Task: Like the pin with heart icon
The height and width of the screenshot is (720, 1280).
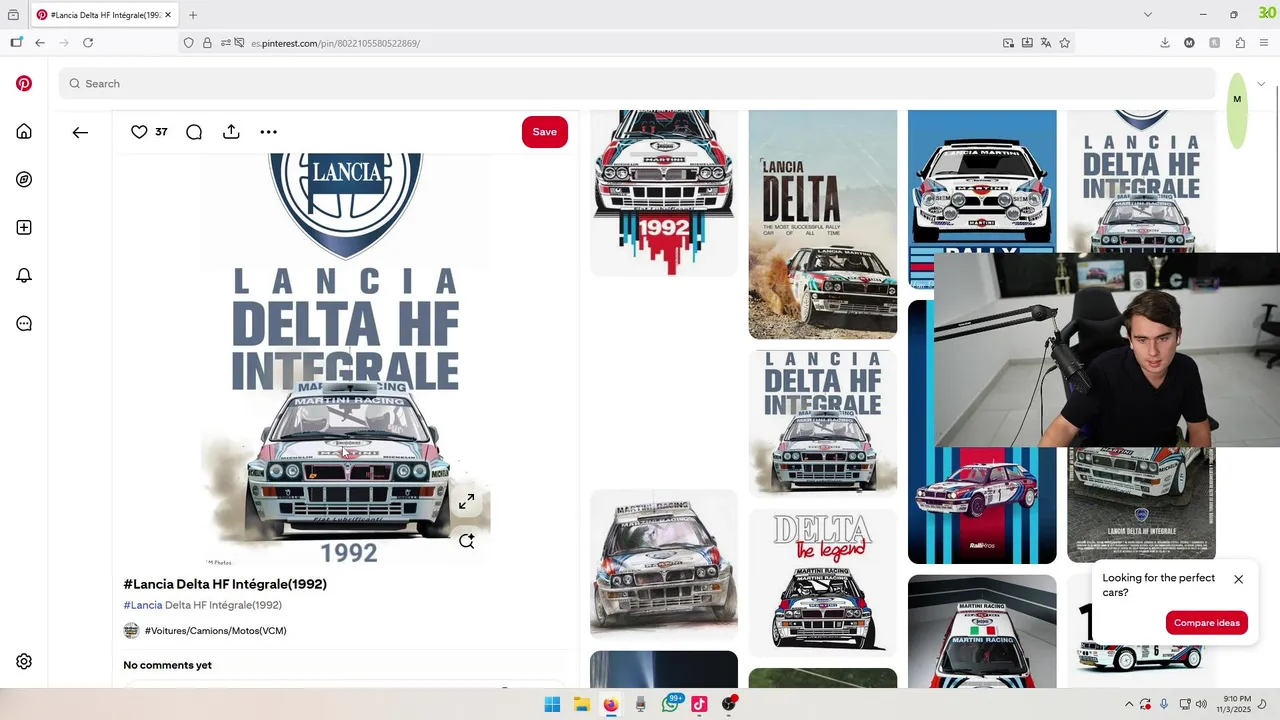Action: point(139,132)
